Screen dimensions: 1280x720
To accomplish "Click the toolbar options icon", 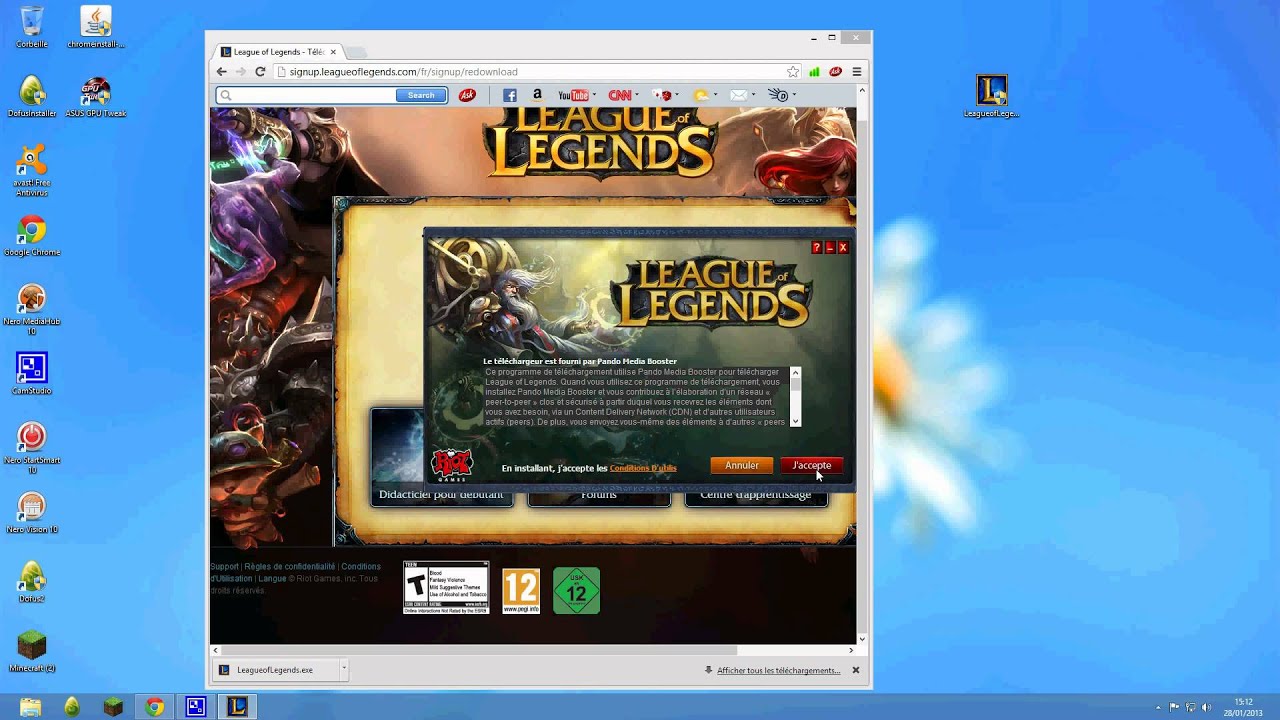I will 778,95.
